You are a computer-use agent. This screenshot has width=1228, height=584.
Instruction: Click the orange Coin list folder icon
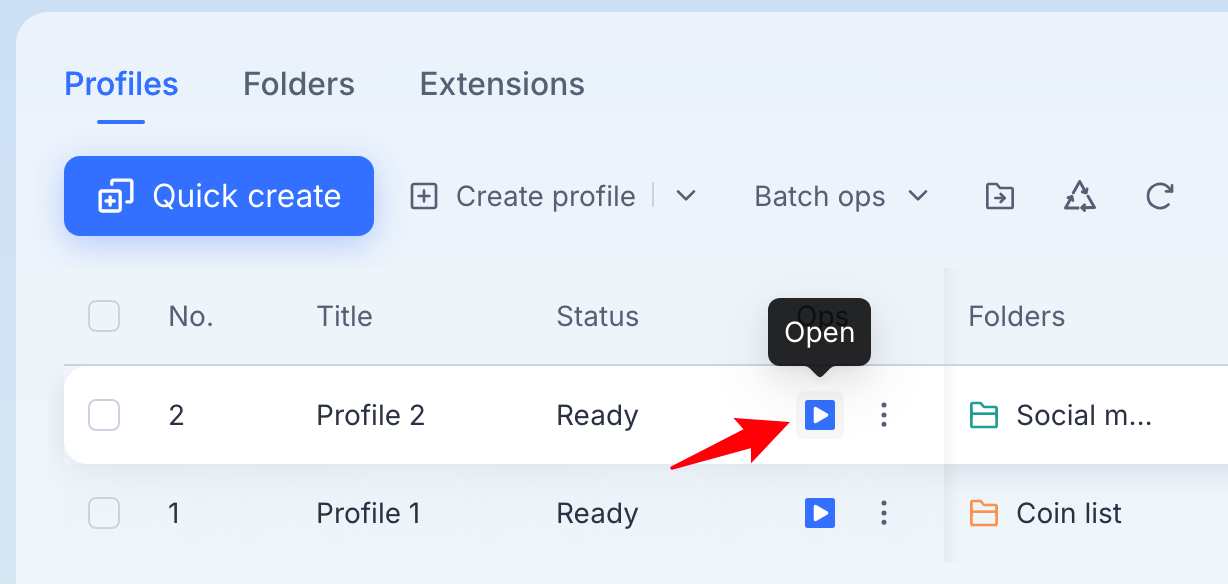(984, 514)
